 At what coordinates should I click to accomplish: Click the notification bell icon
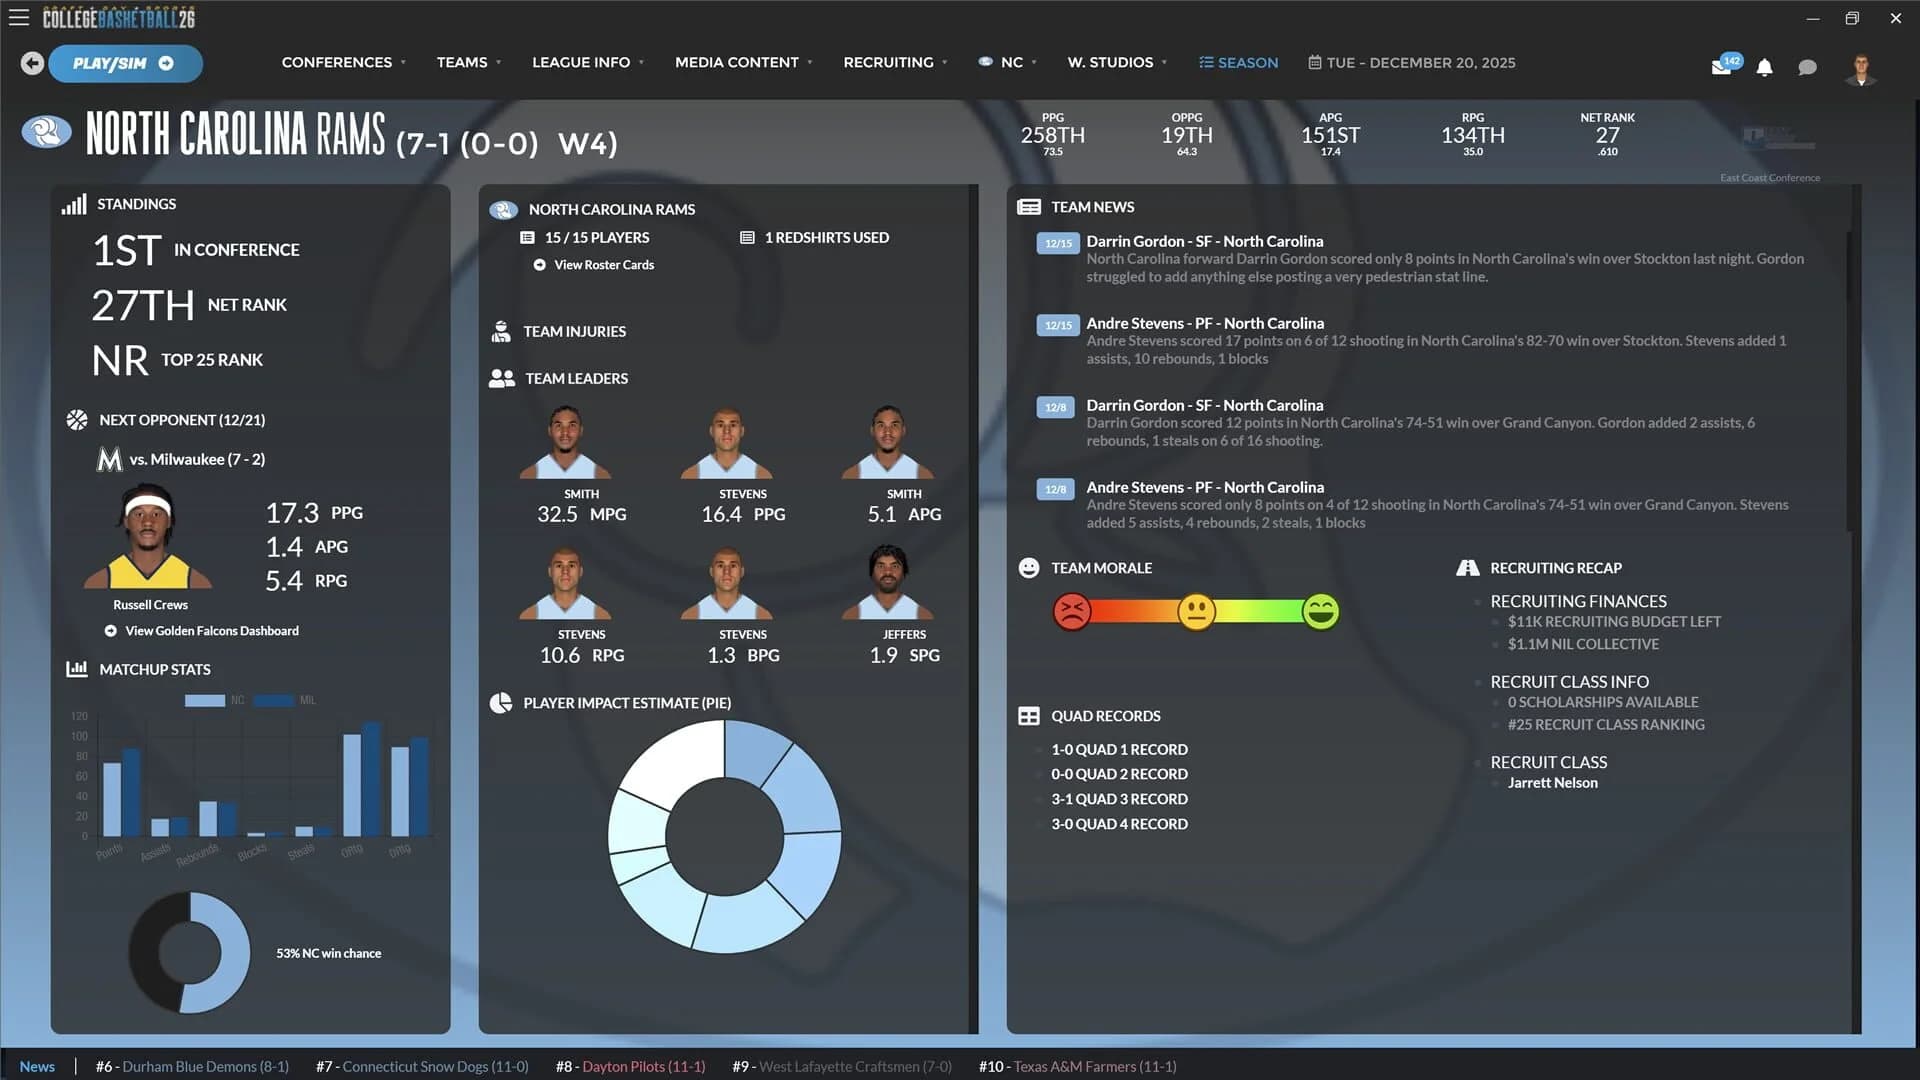(x=1764, y=67)
